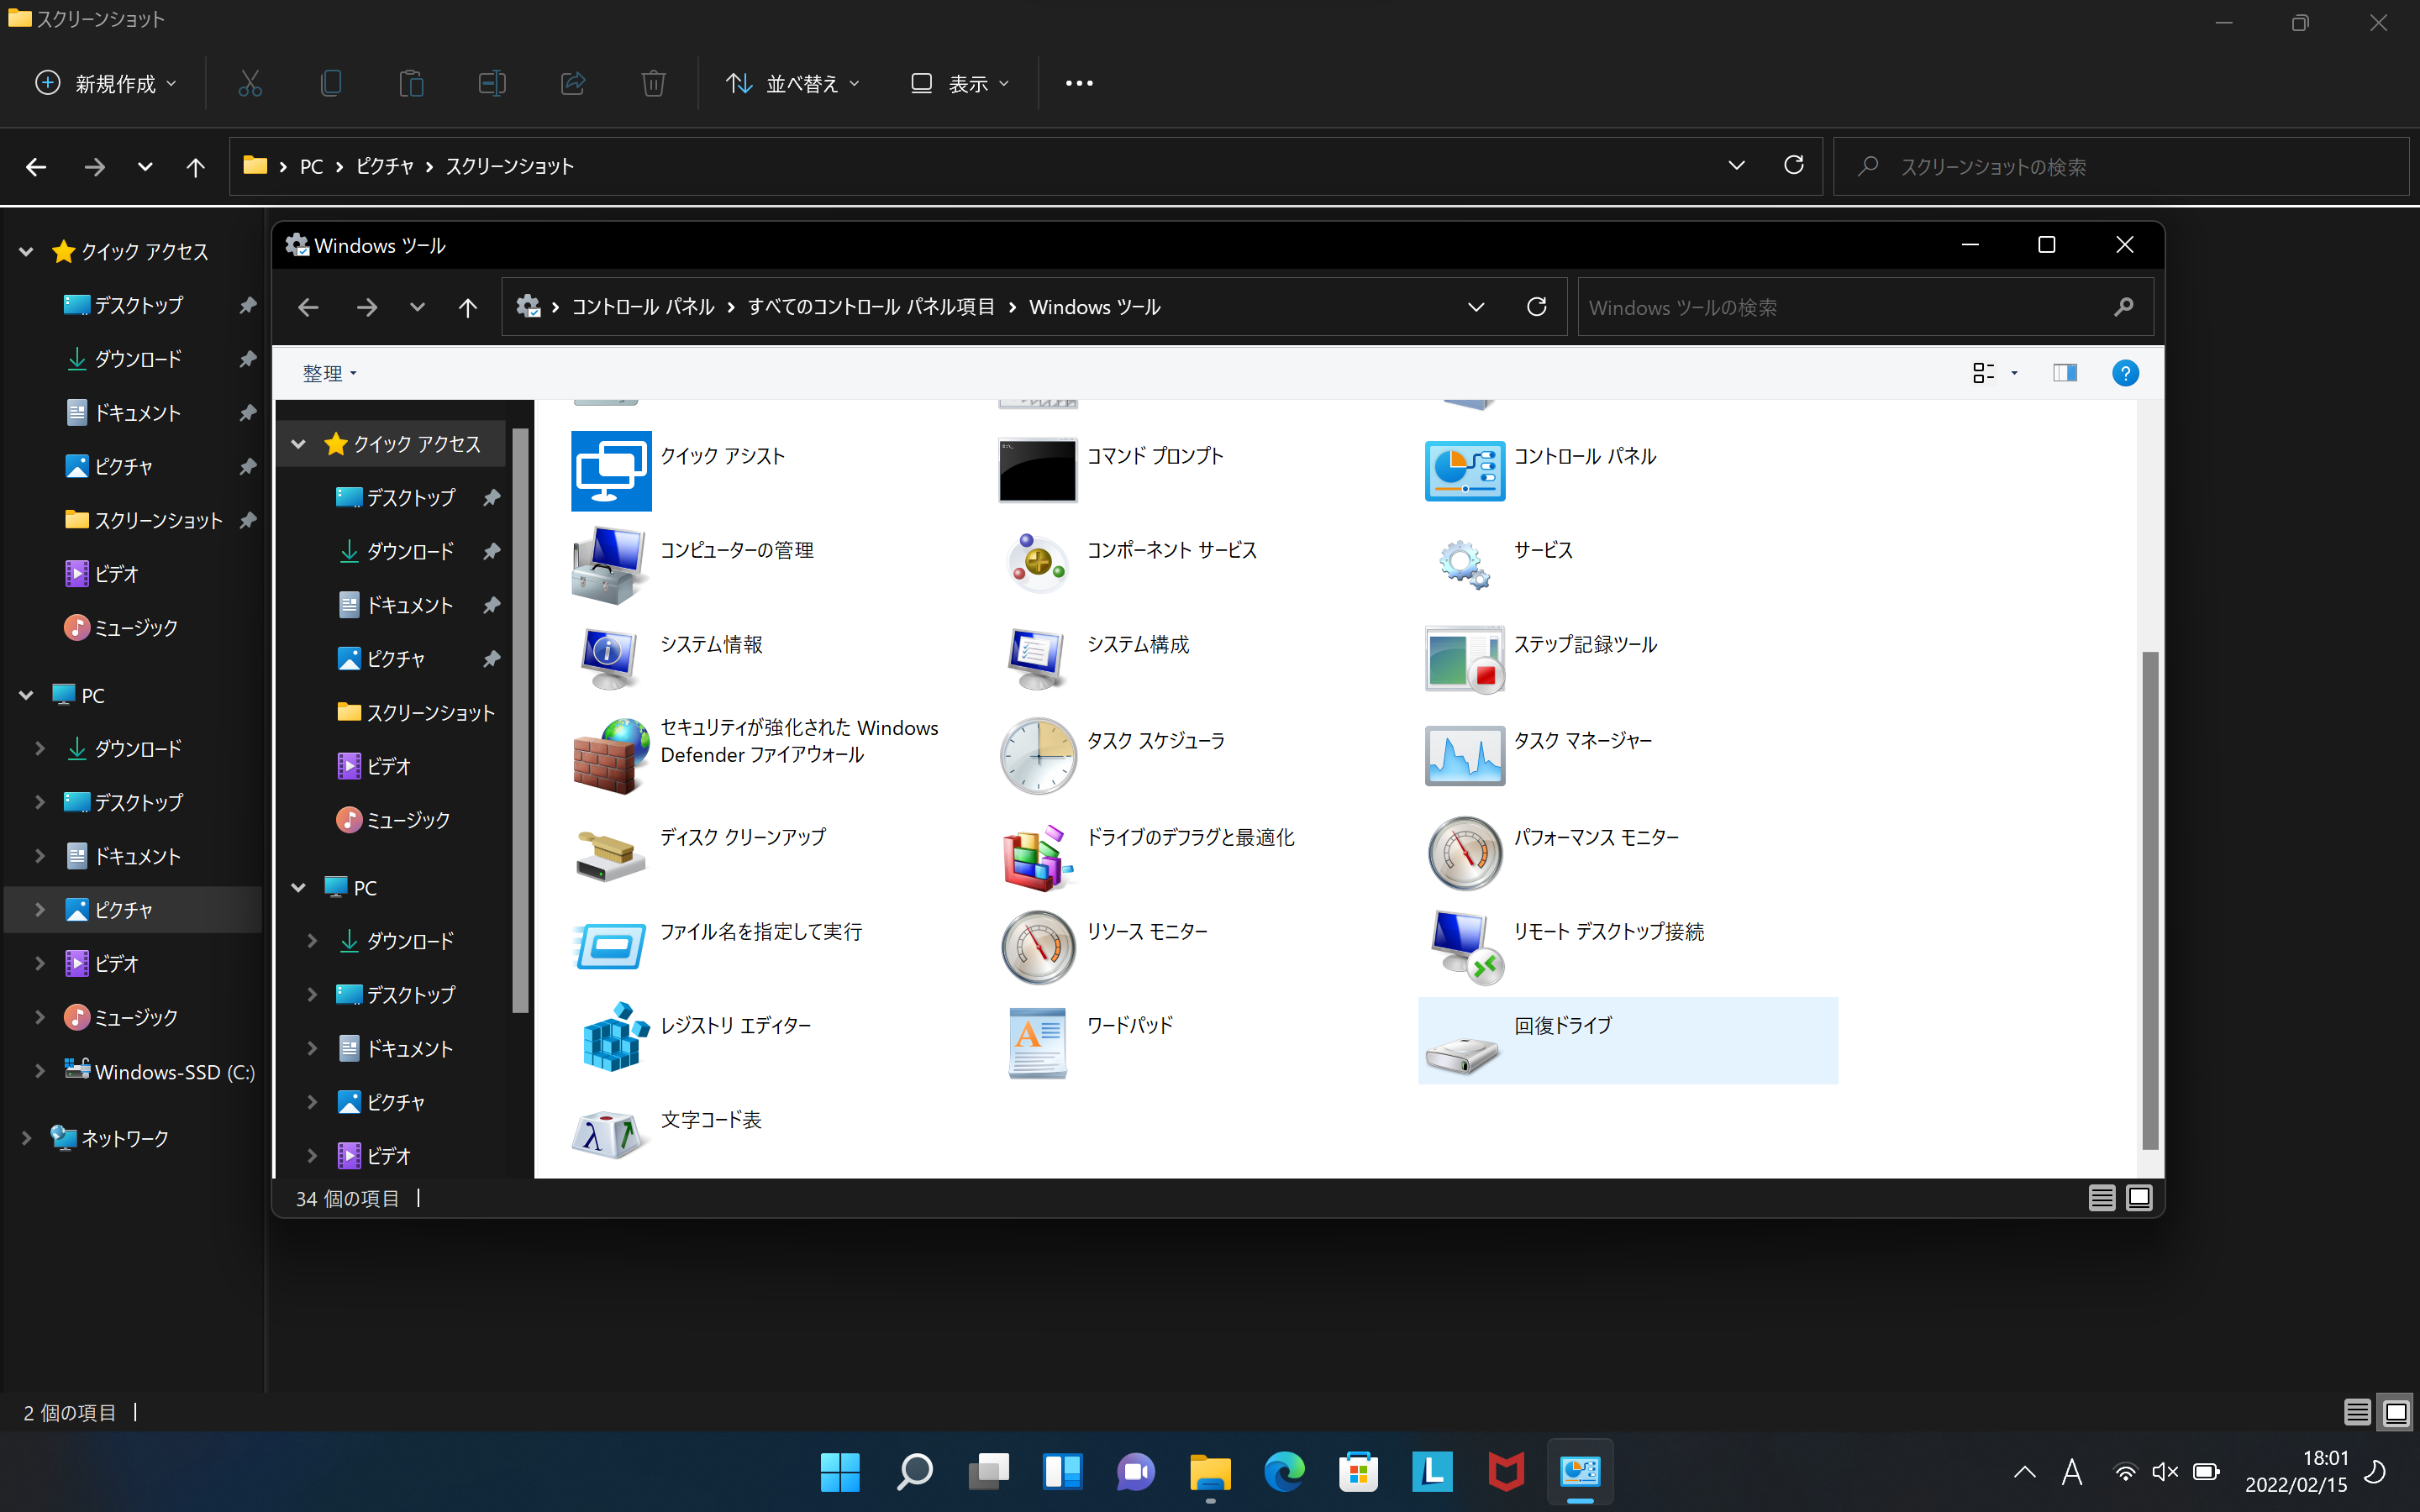The width and height of the screenshot is (2420, 1512).
Task: Select the ディスク クリーンアップ icon
Action: click(x=610, y=855)
